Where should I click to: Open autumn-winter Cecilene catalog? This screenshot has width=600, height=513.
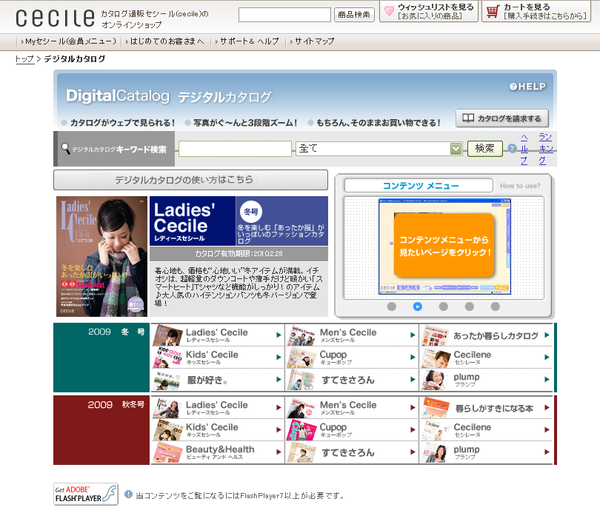coord(486,430)
